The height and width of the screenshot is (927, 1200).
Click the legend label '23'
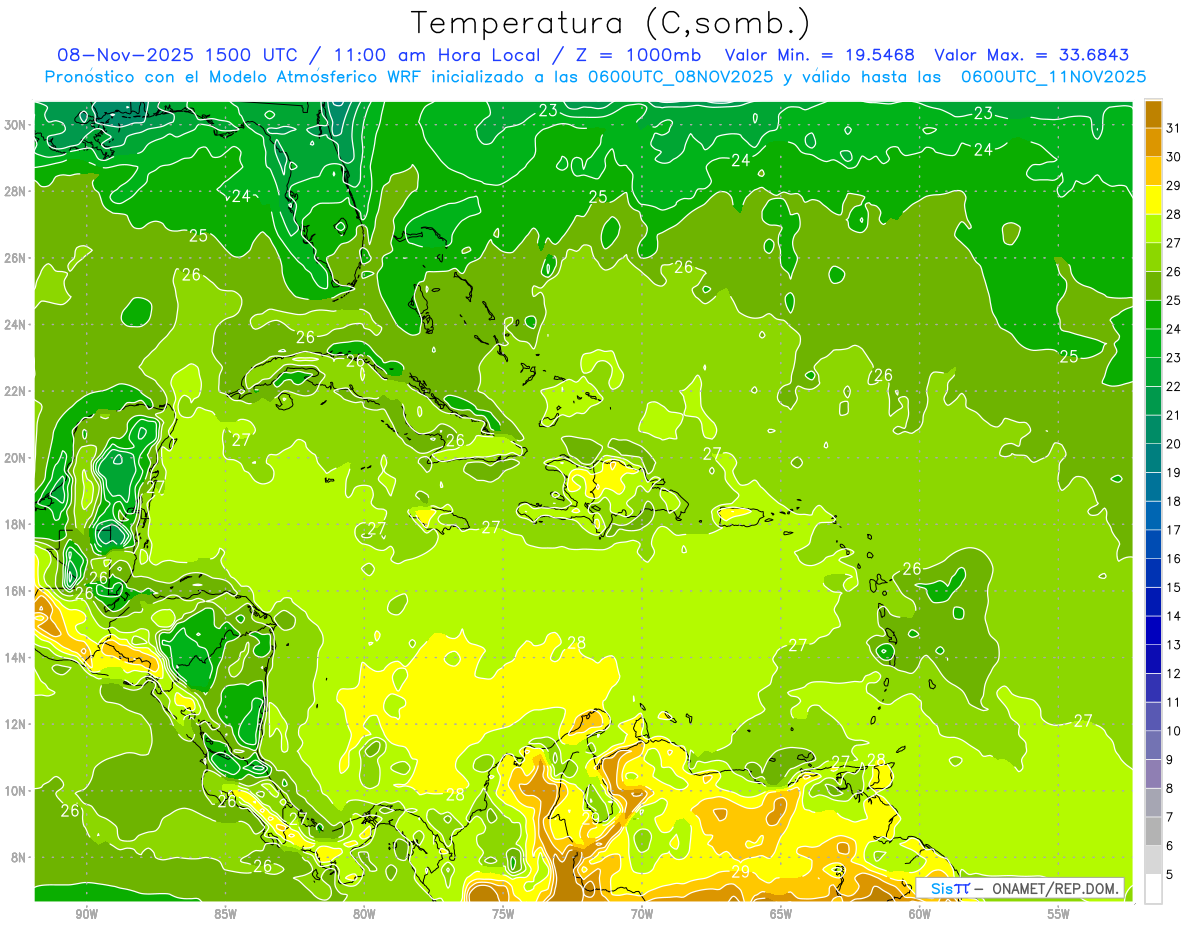point(1173,358)
